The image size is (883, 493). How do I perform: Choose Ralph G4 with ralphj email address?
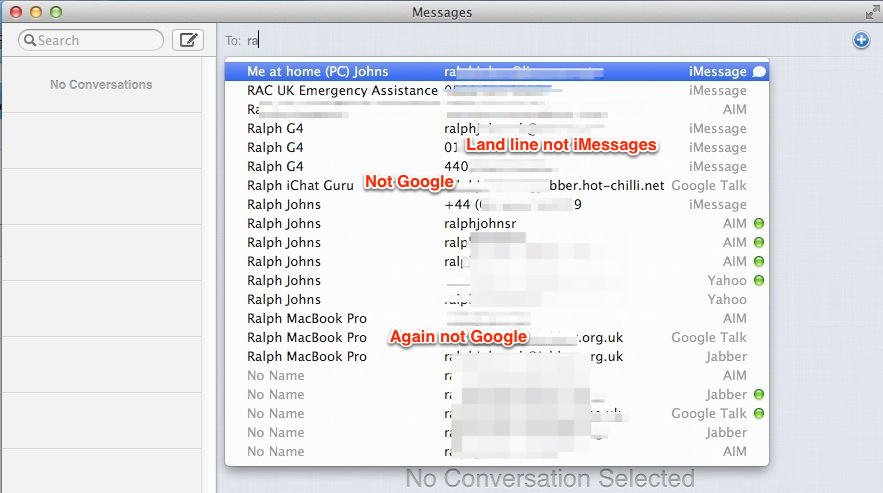[497, 128]
